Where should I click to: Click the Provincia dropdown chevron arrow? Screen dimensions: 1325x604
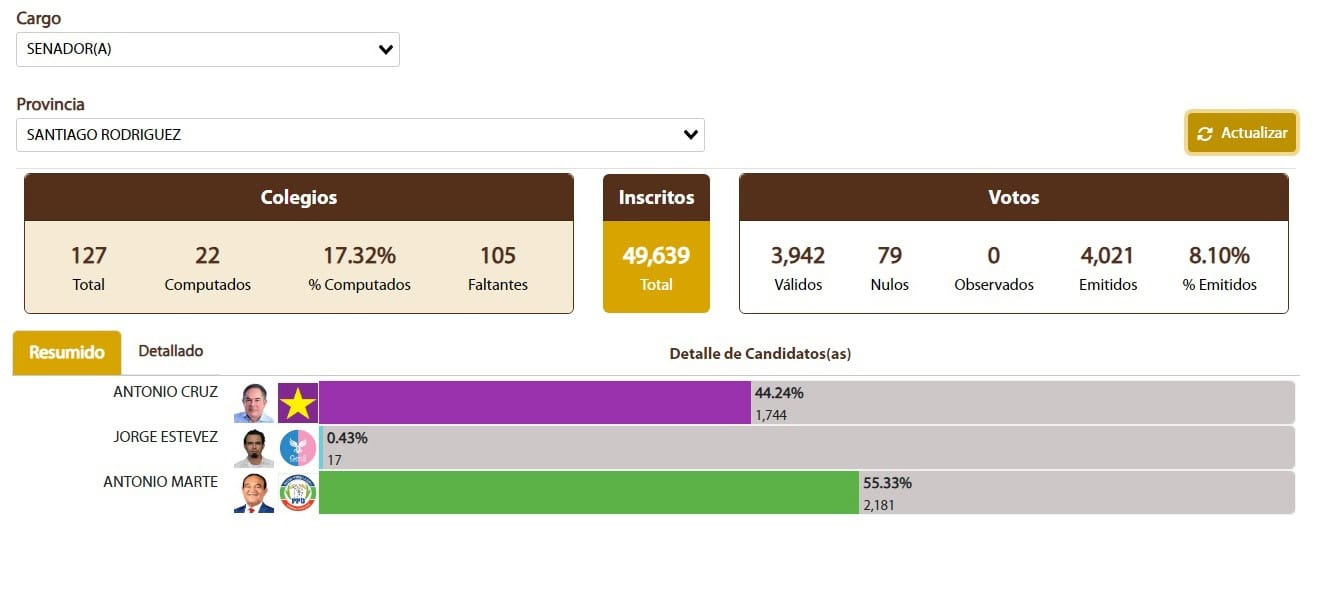click(690, 135)
